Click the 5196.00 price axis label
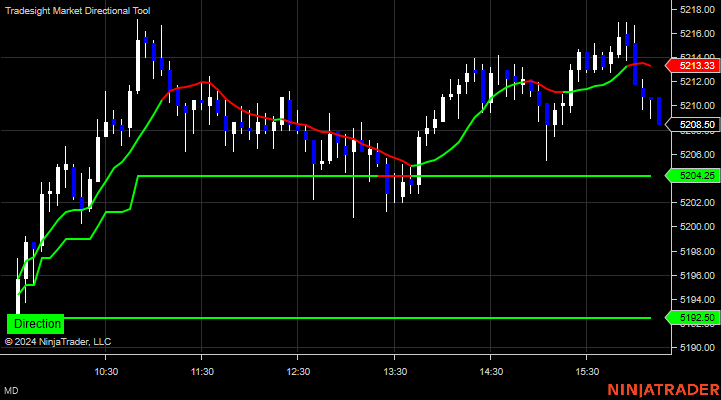The height and width of the screenshot is (400, 721). 697,275
